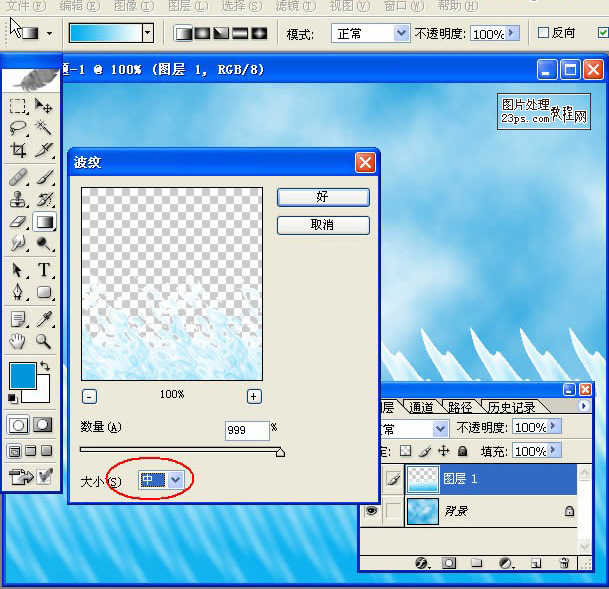Zoom out preview with minus button
The image size is (609, 589).
[89, 397]
